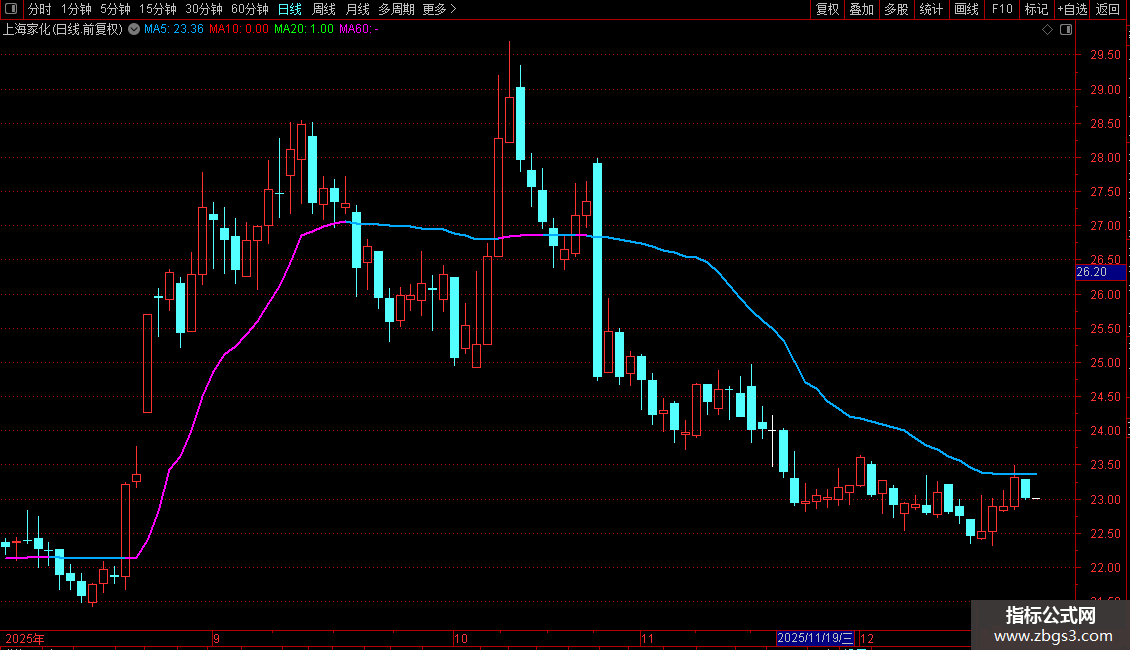Switch to 月线 monthly chart
This screenshot has height=650, width=1130.
click(x=357, y=9)
